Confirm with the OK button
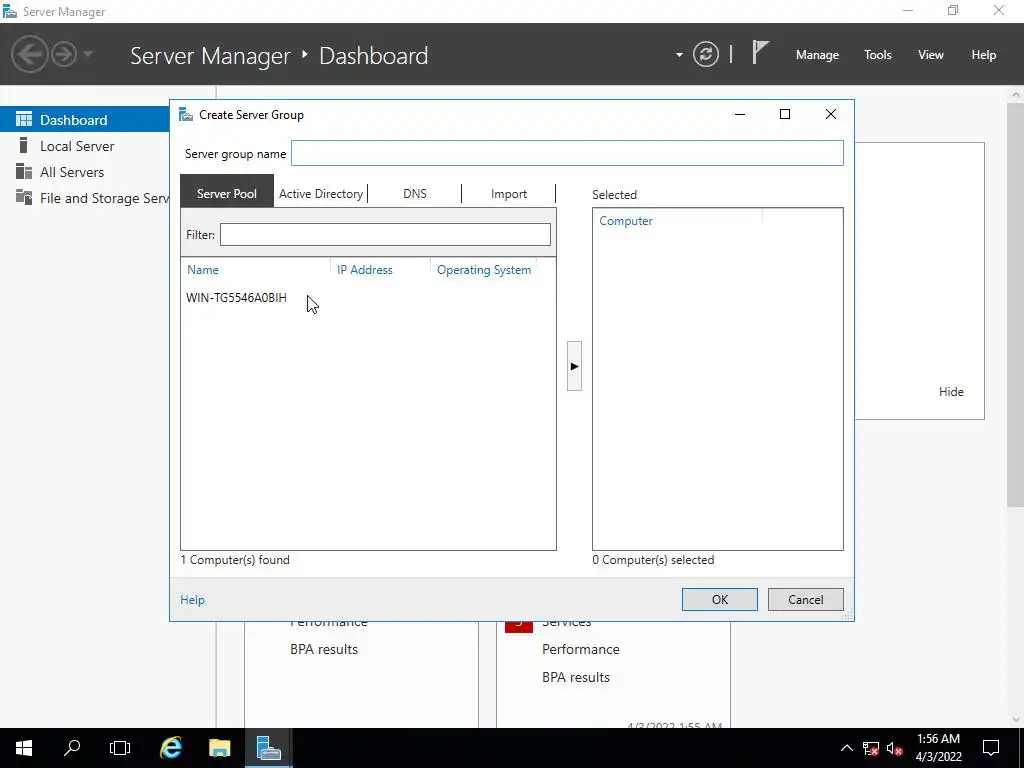The image size is (1024, 768). pyautogui.click(x=720, y=600)
